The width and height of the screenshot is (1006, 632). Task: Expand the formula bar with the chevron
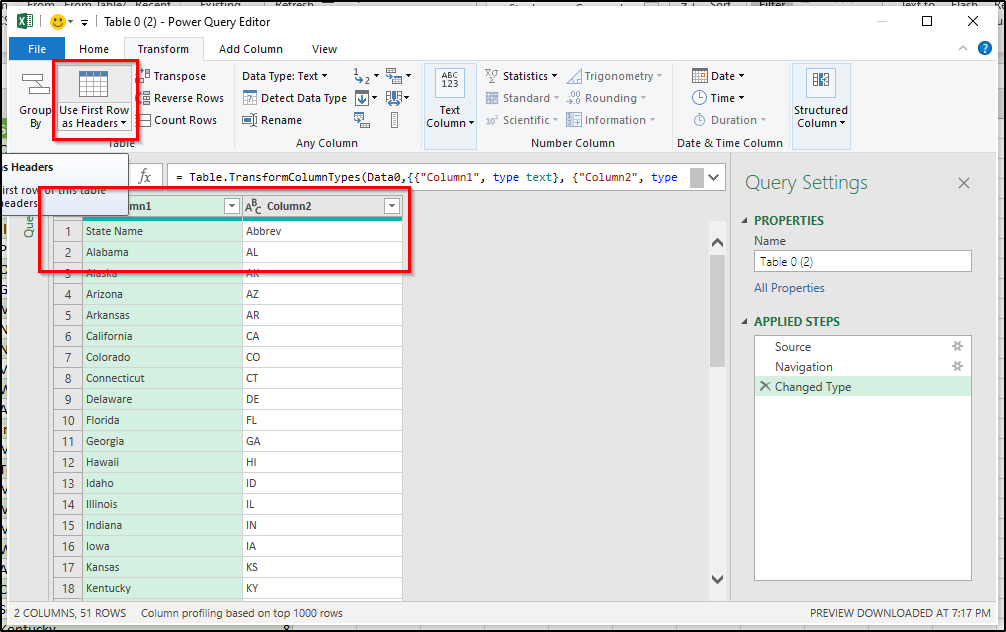(714, 177)
